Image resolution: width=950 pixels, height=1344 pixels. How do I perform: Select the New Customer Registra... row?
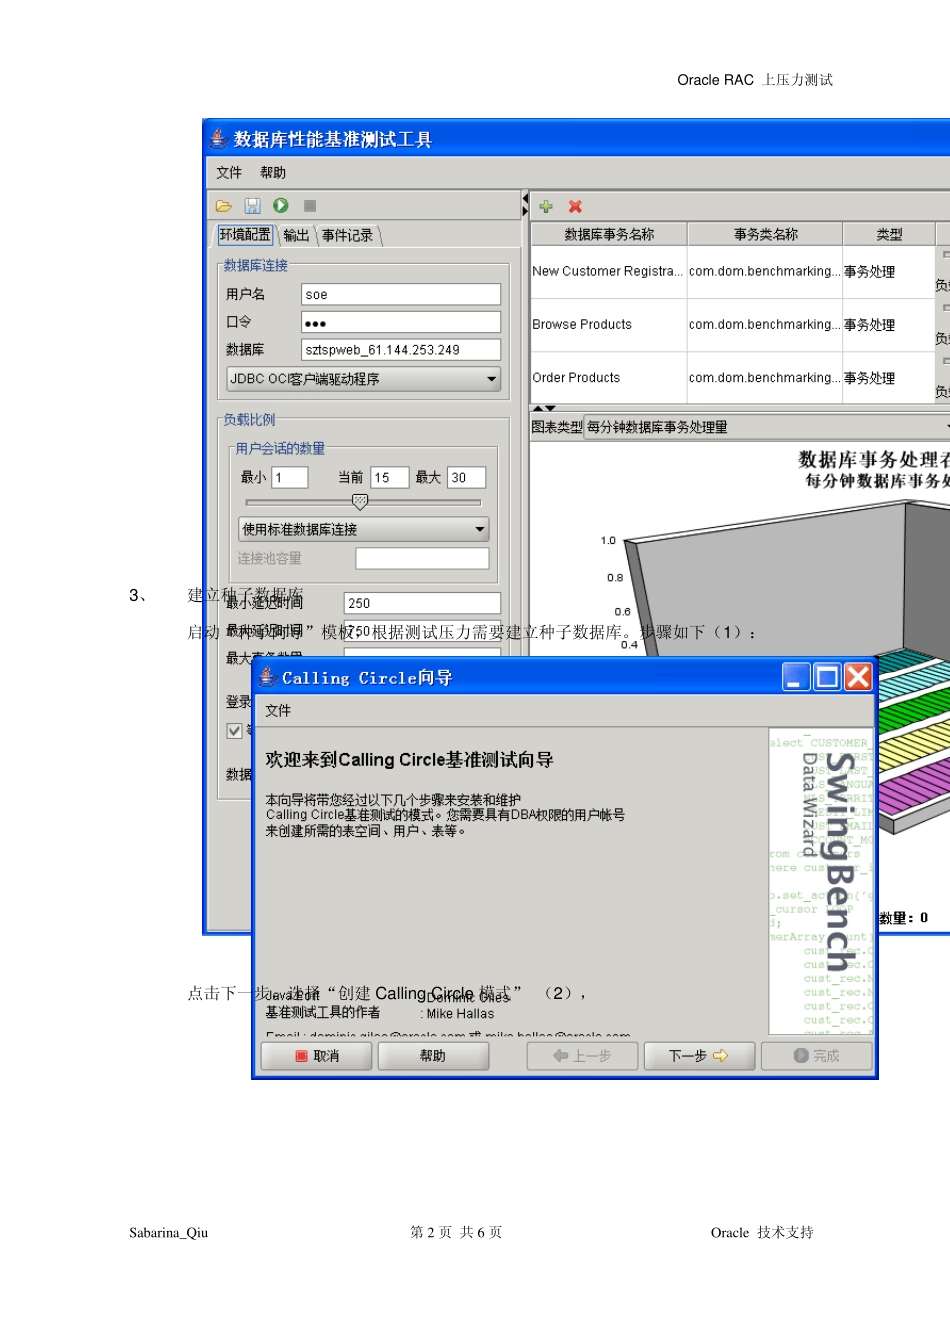point(740,272)
